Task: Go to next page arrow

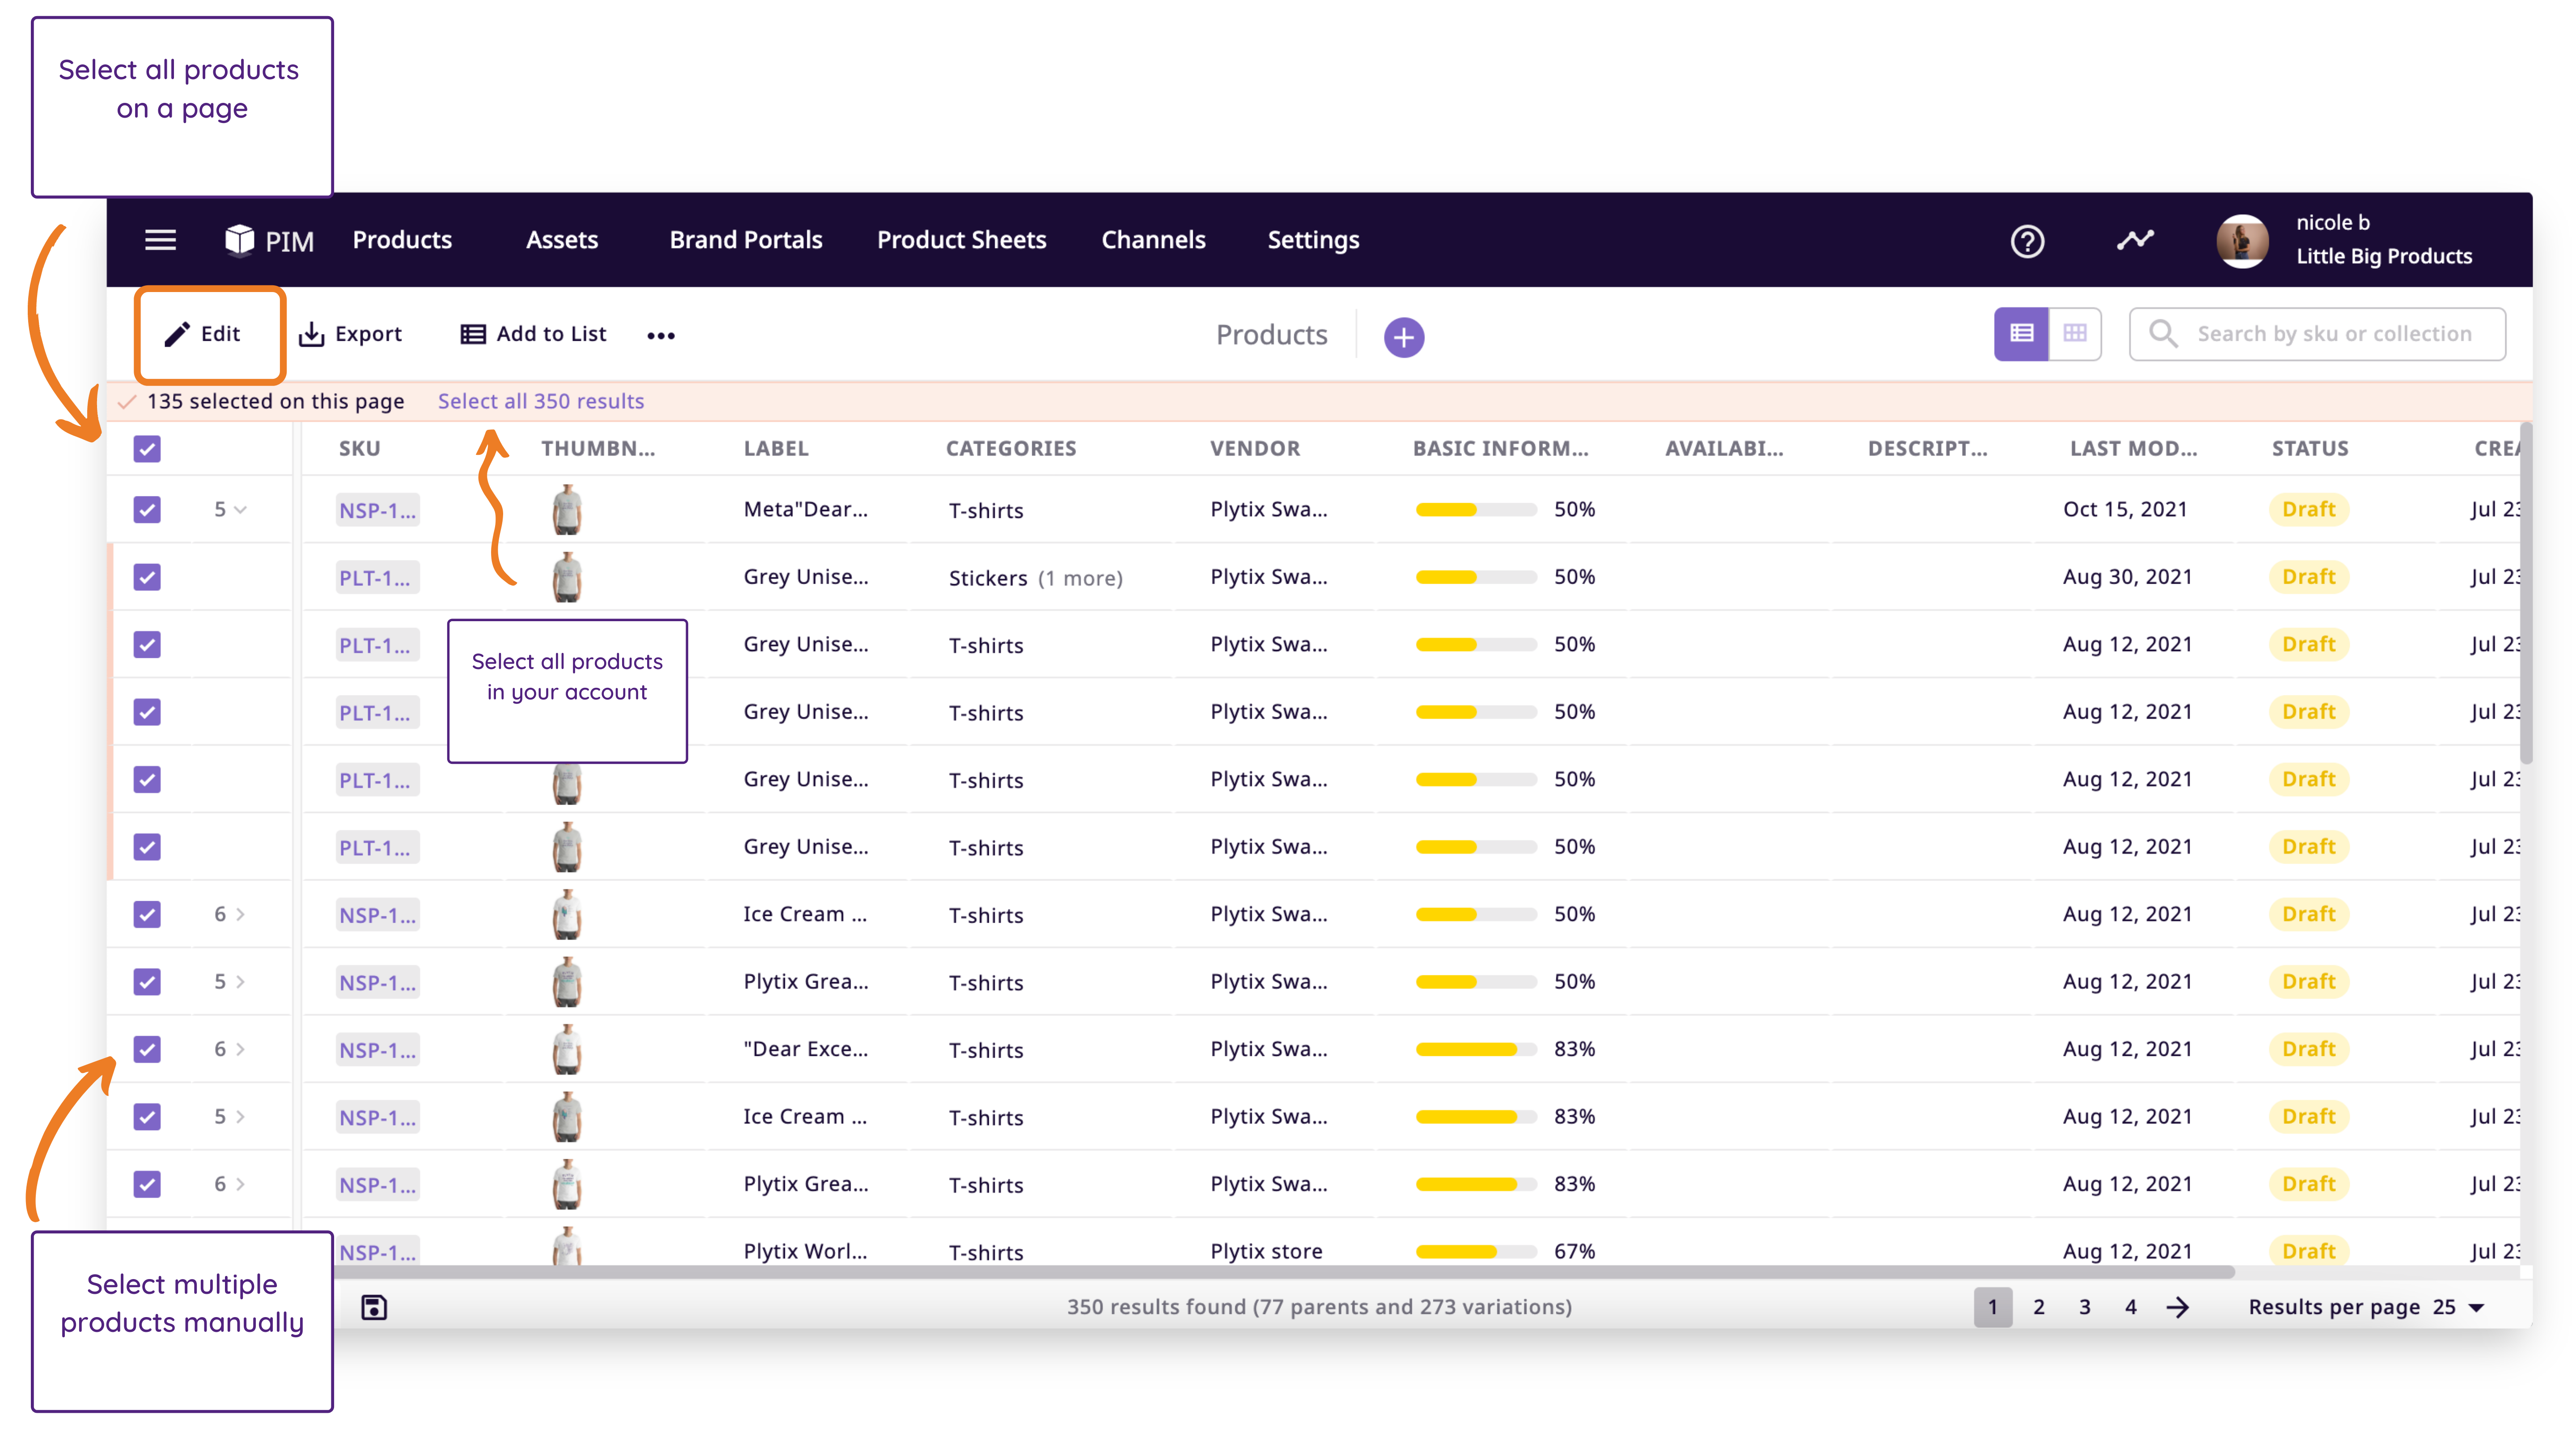Action: point(2178,1307)
